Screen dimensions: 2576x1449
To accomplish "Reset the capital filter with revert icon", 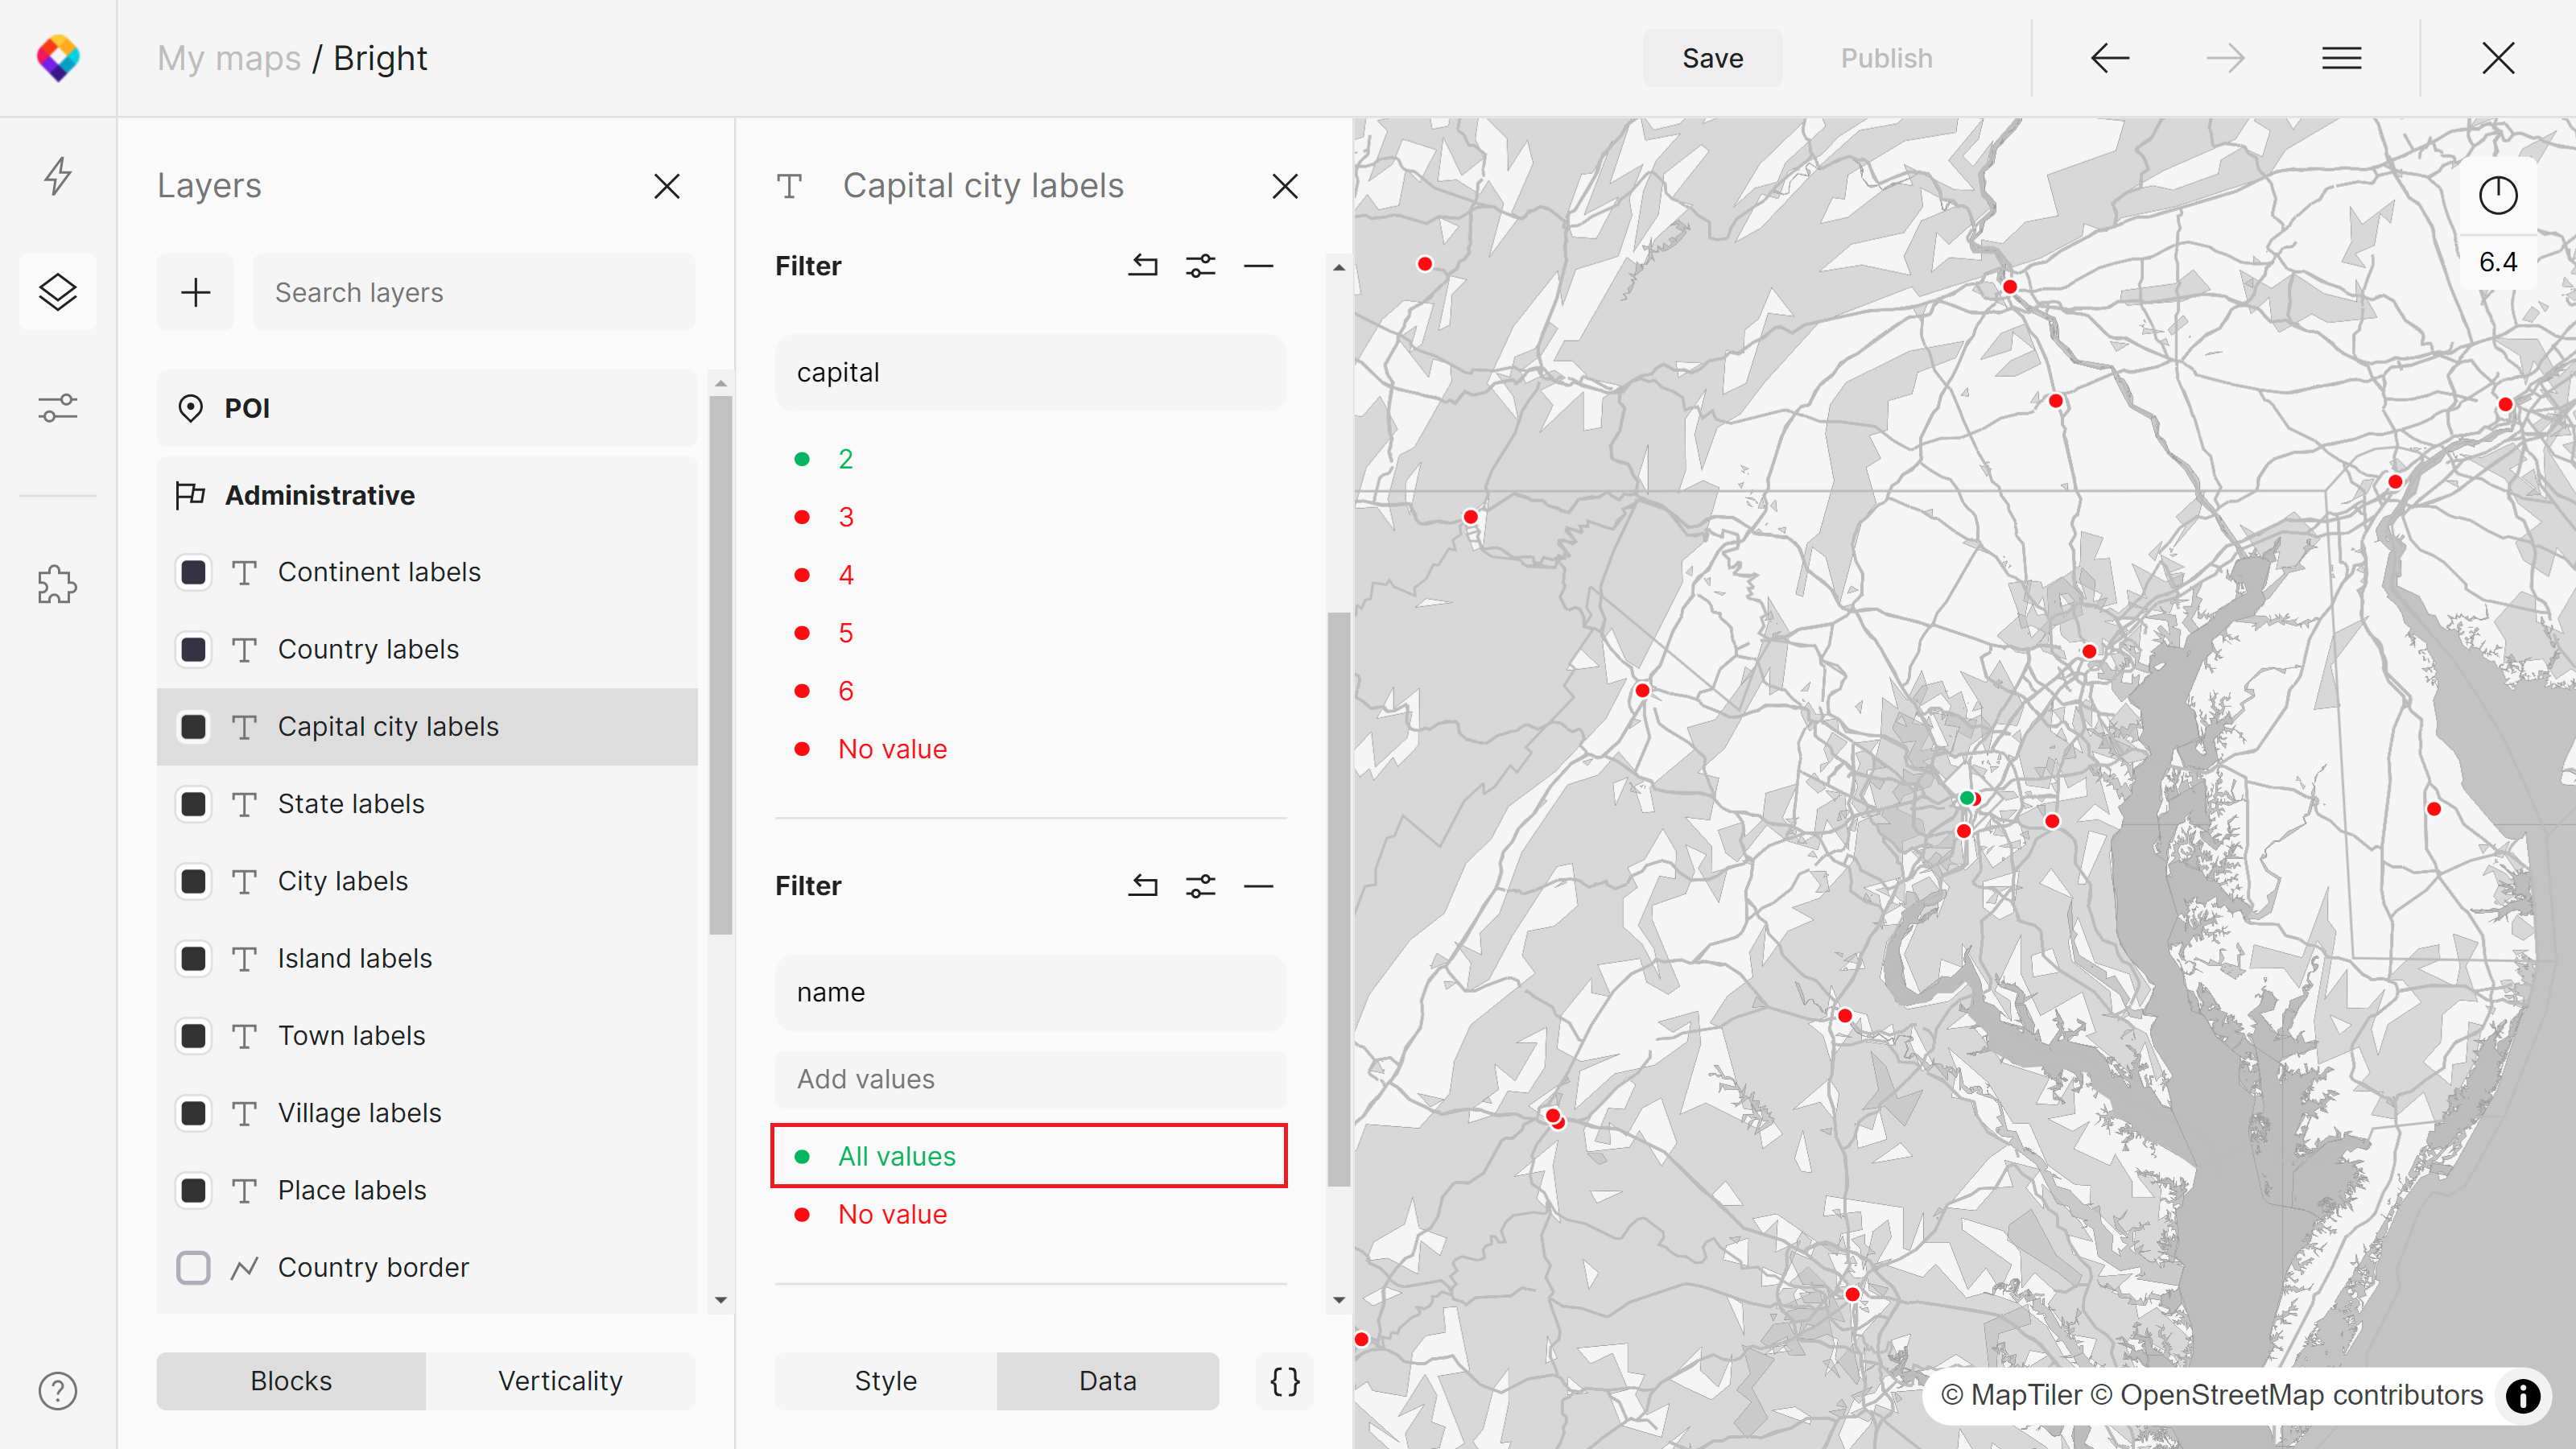I will [1143, 266].
